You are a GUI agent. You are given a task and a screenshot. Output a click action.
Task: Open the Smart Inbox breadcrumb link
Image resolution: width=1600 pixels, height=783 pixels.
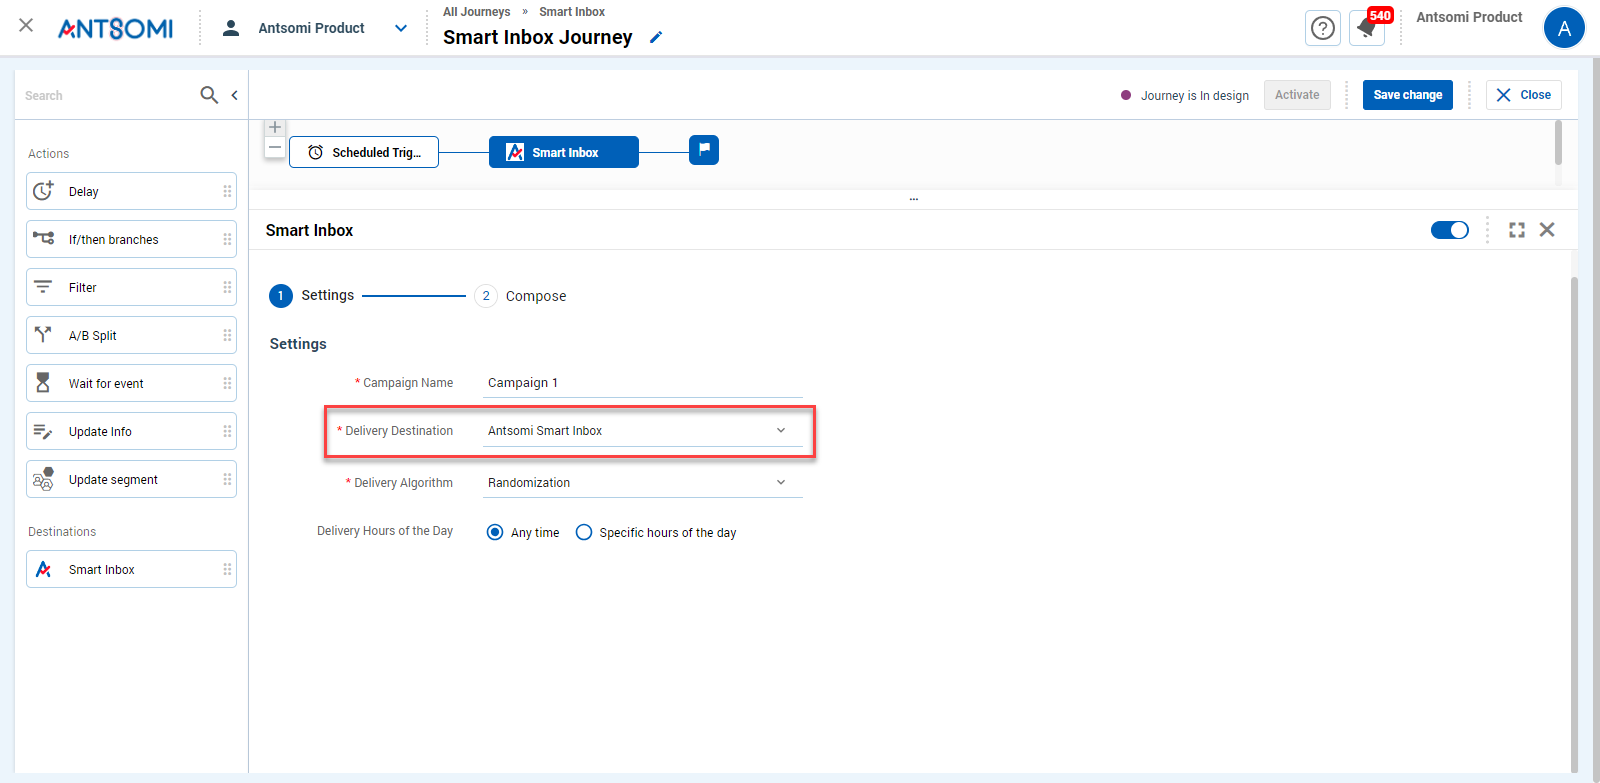click(x=572, y=12)
